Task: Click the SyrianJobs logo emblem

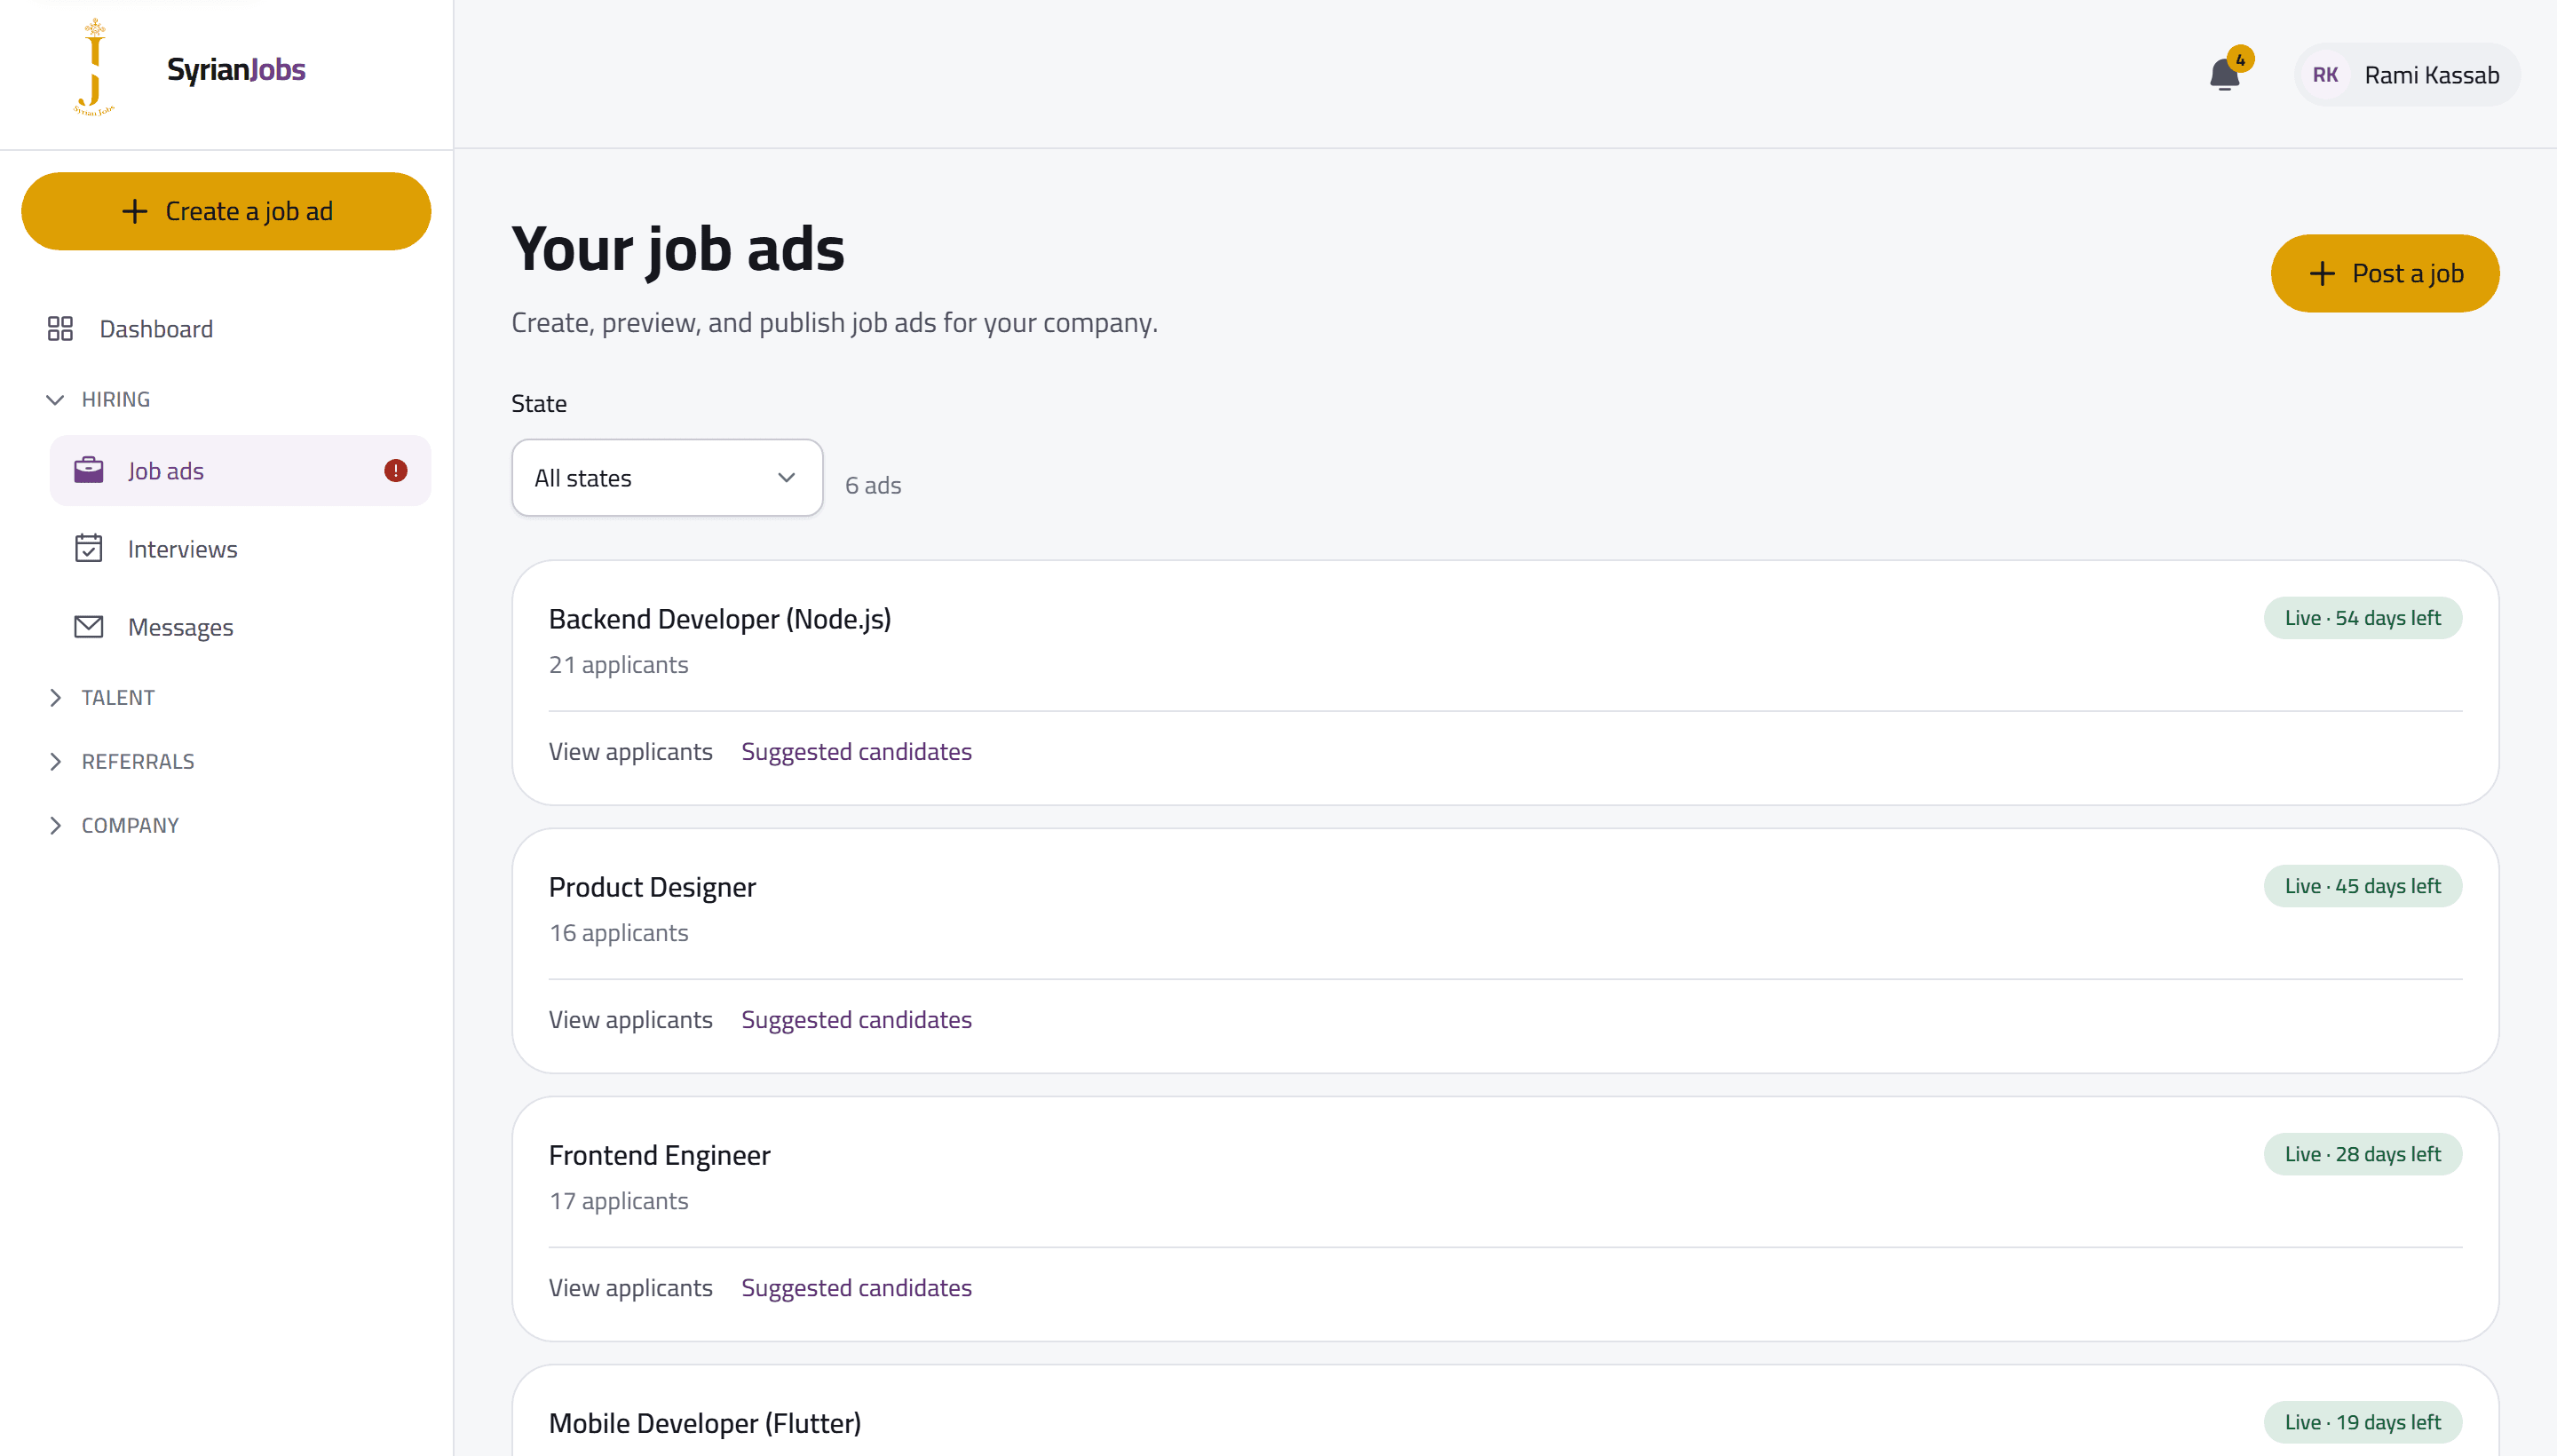Action: click(x=94, y=67)
